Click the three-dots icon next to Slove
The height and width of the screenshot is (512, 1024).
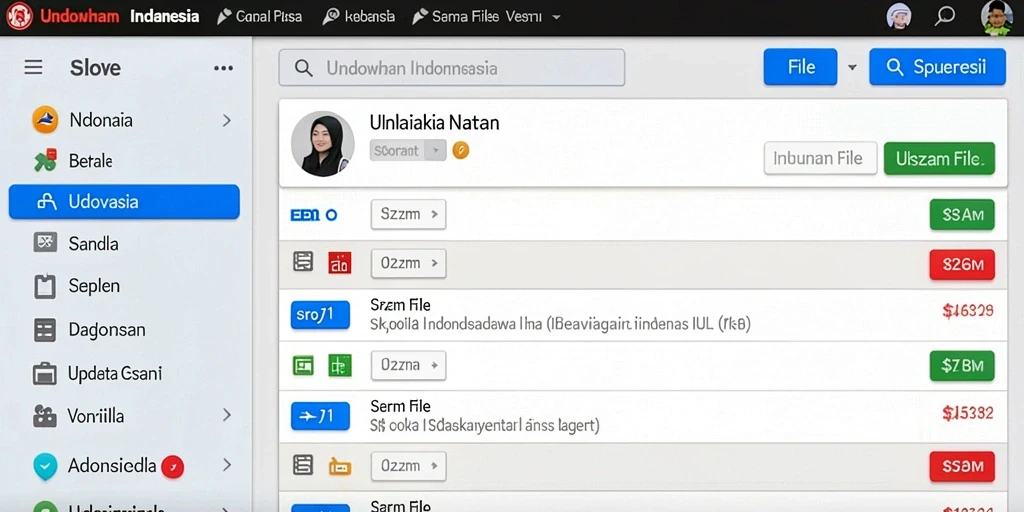tap(223, 68)
